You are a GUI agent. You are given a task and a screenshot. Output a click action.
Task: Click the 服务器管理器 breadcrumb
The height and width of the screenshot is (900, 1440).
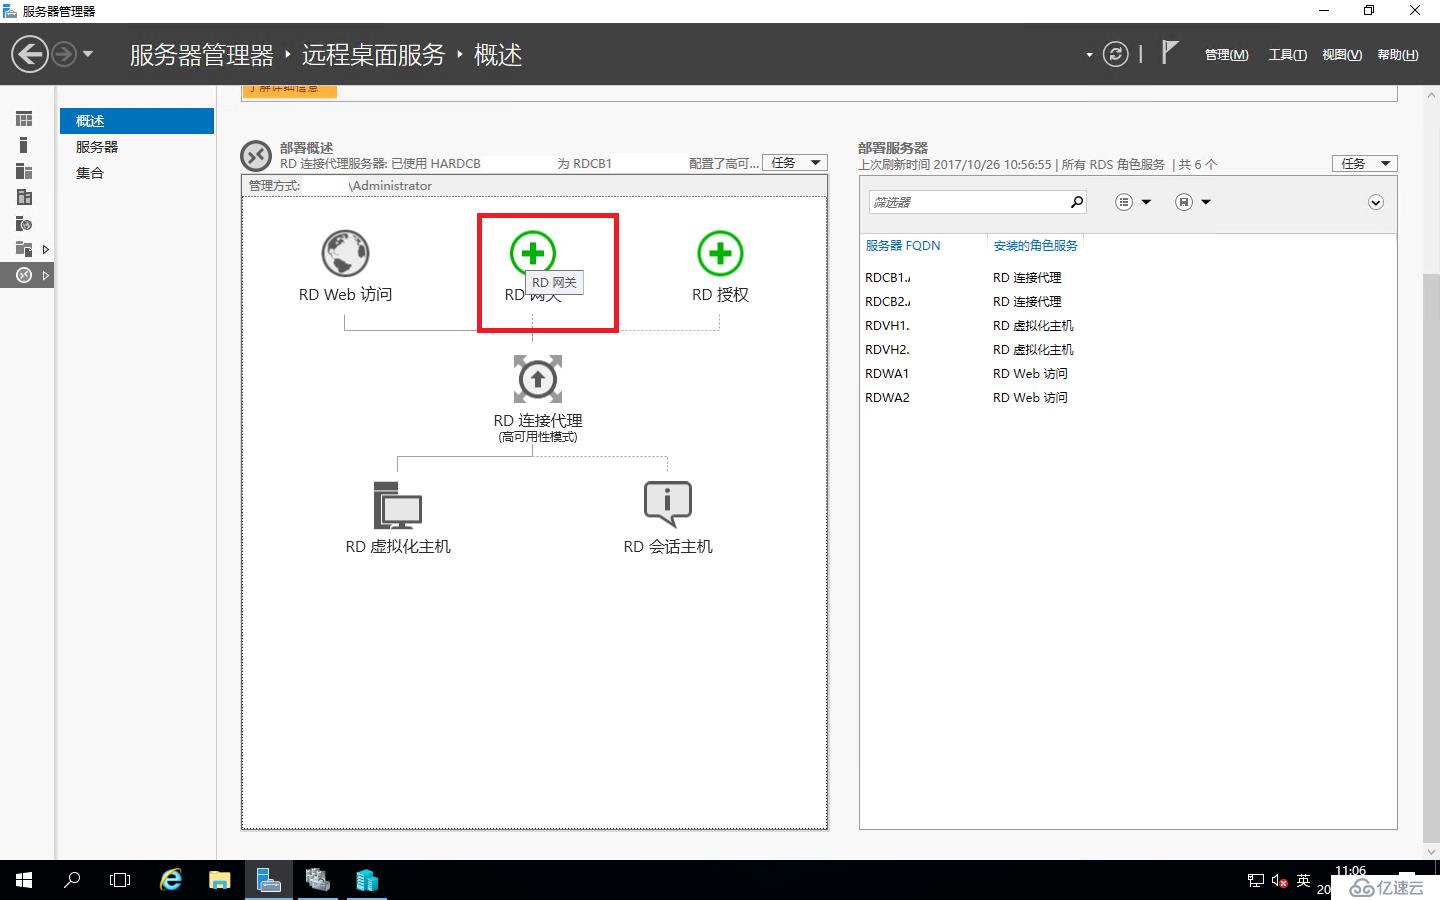click(201, 54)
